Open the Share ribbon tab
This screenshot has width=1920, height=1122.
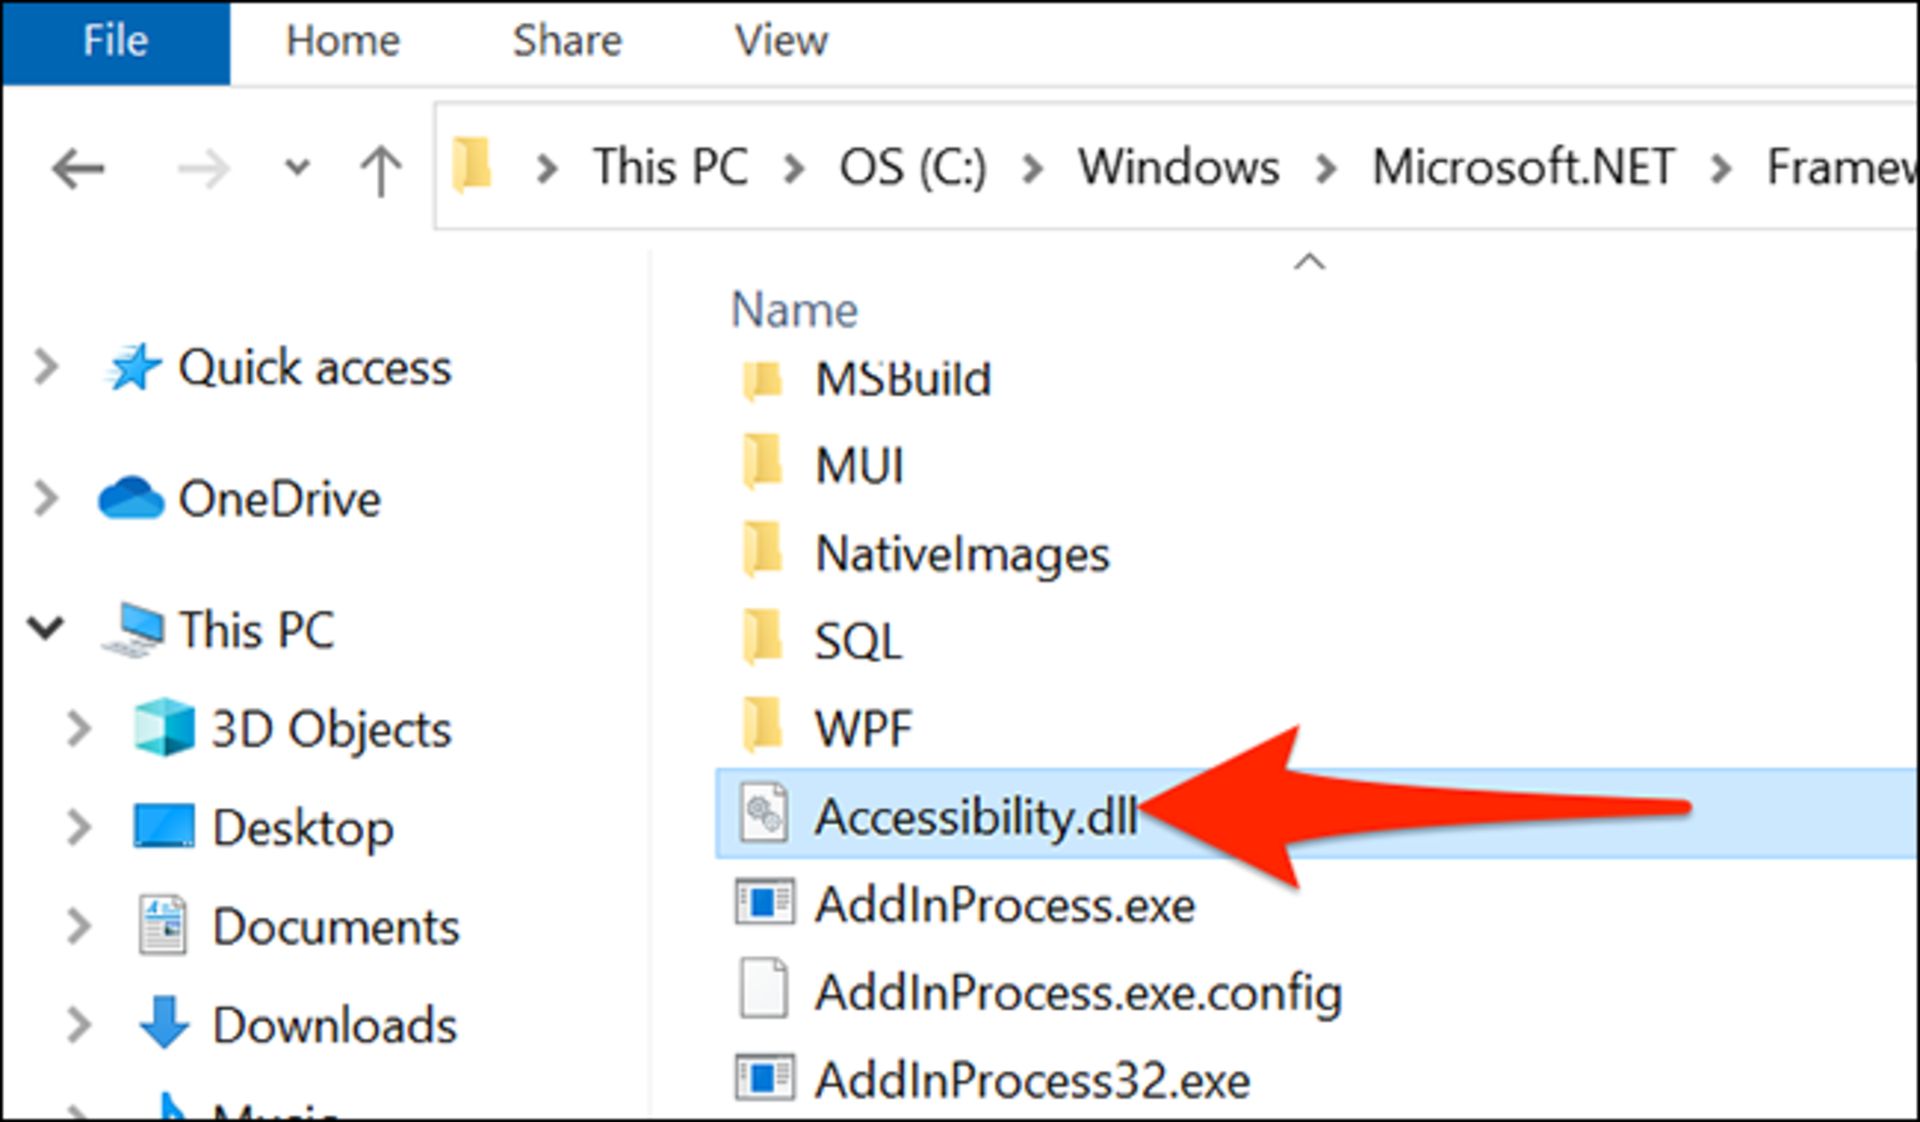click(x=567, y=41)
